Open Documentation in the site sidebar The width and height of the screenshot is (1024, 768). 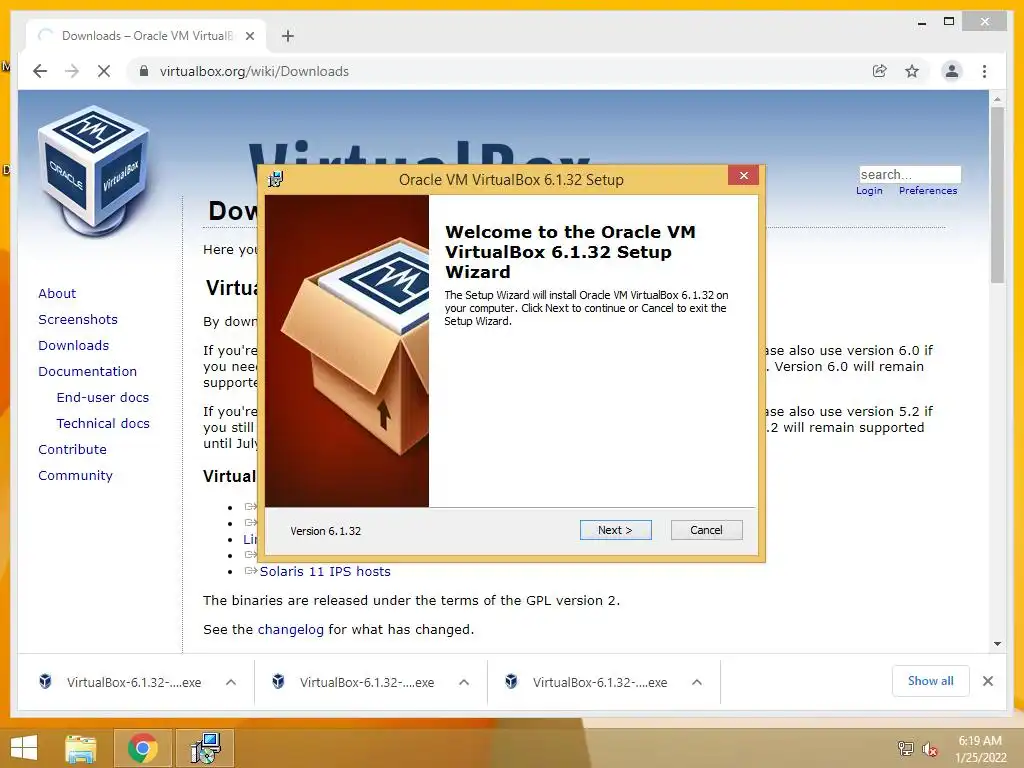coord(88,371)
